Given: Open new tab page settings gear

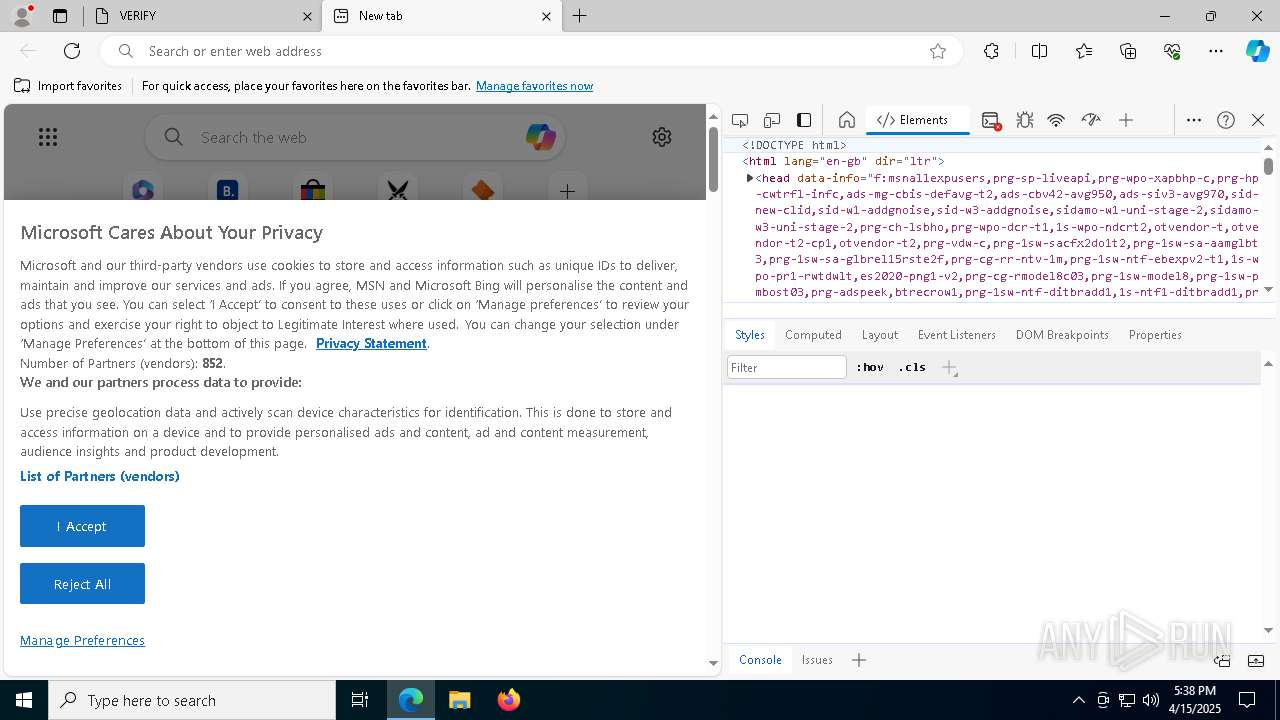Looking at the screenshot, I should pyautogui.click(x=662, y=137).
